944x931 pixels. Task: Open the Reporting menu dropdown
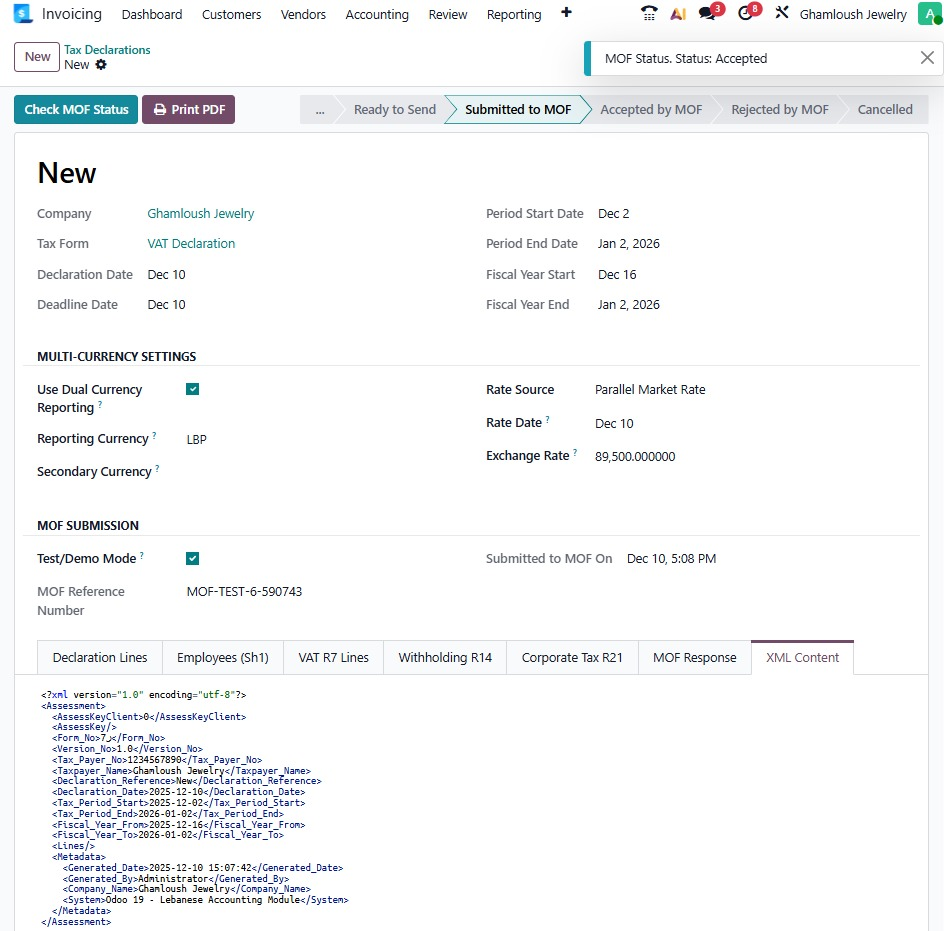click(513, 15)
